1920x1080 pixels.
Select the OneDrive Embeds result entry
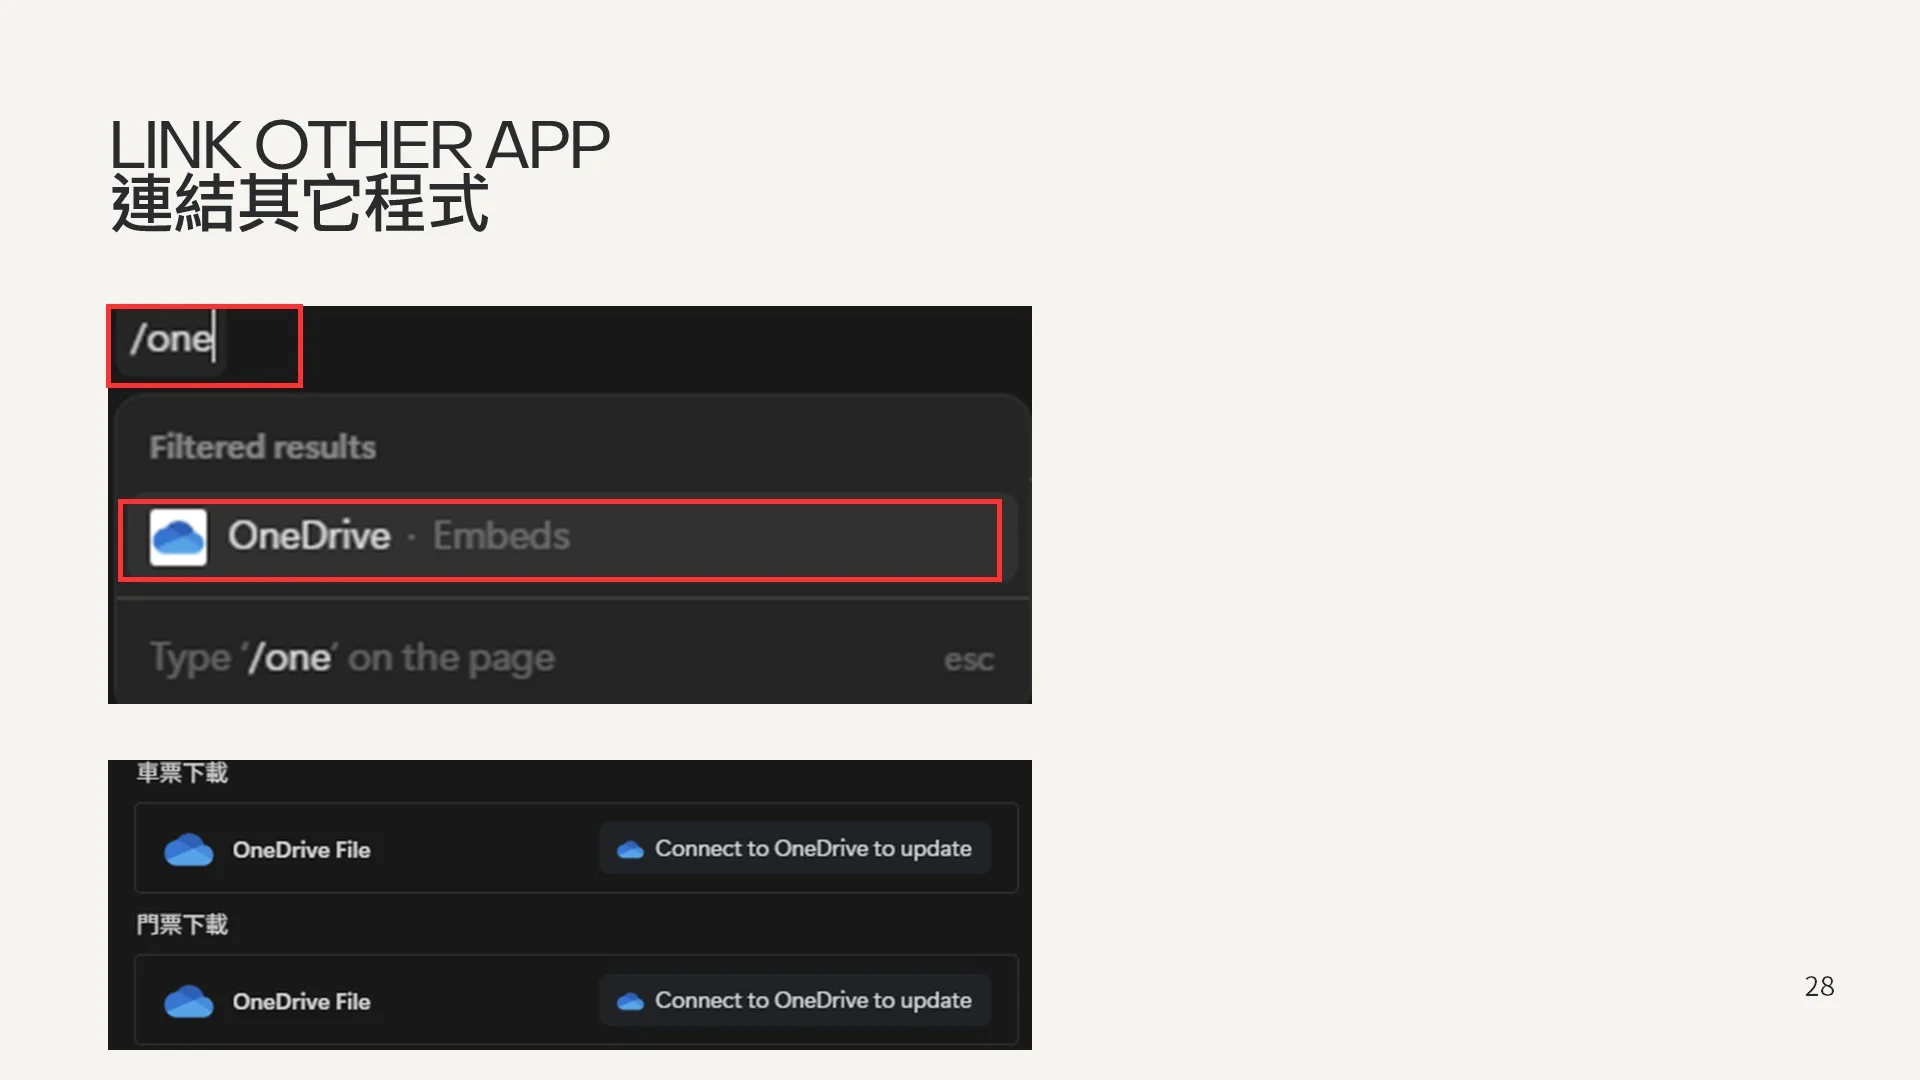(560, 539)
